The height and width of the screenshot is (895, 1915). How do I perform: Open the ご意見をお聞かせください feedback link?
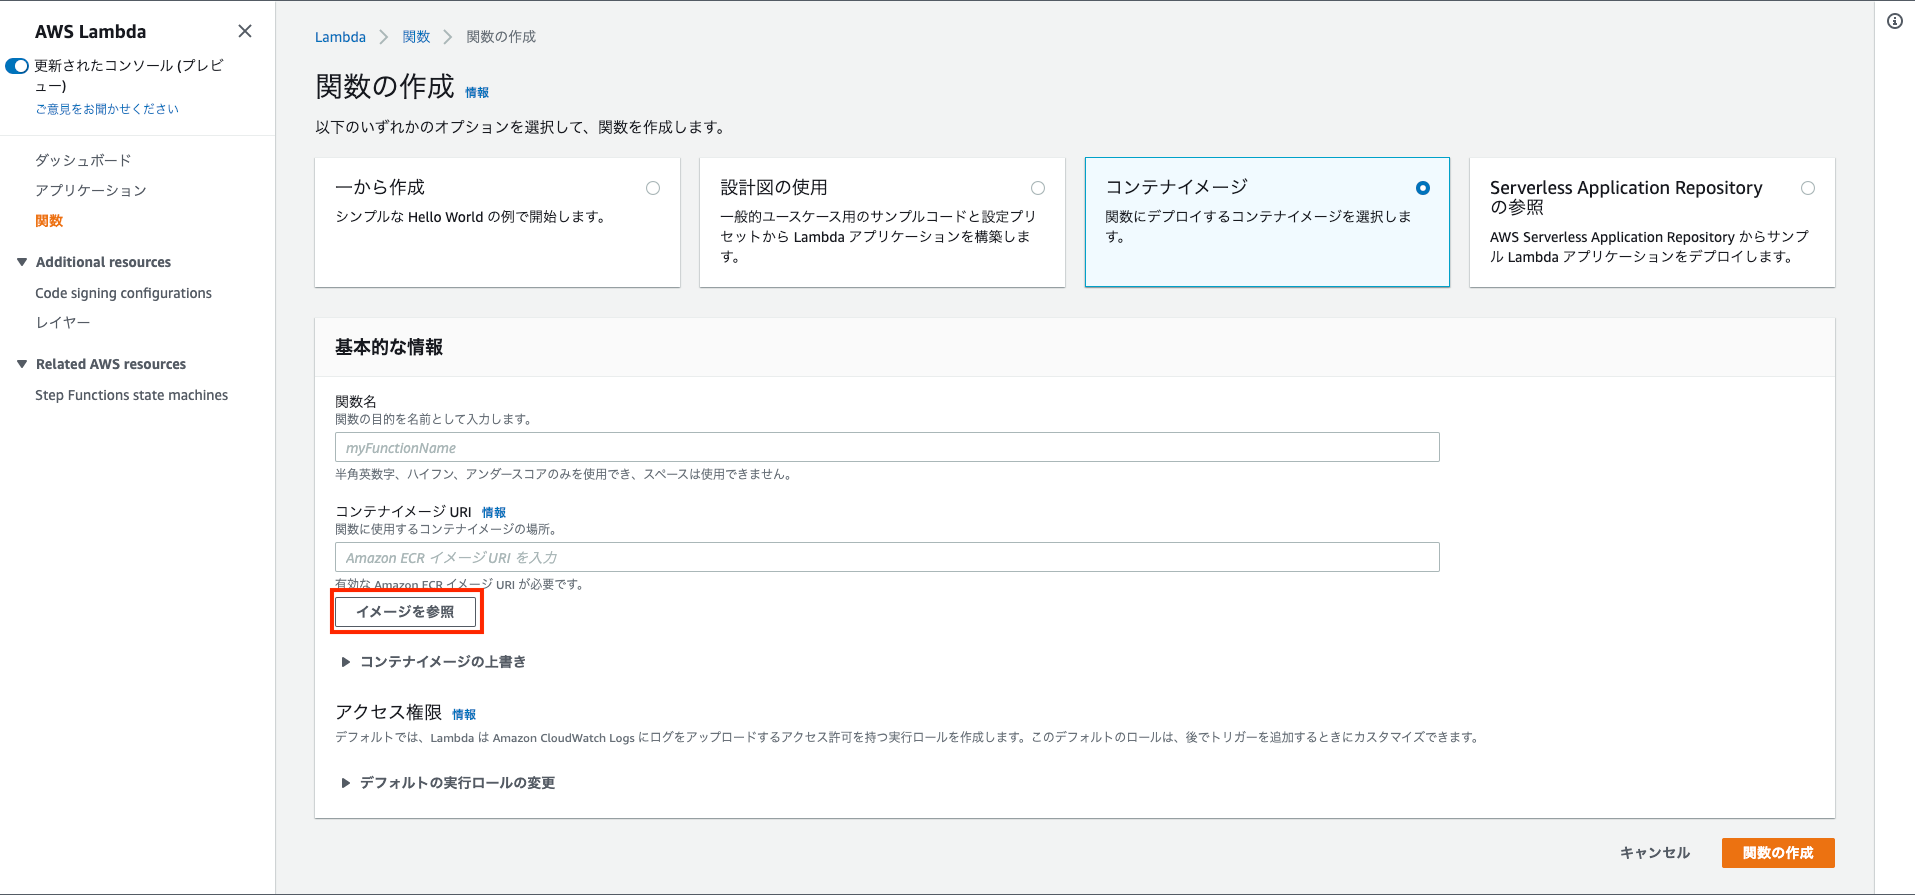107,109
